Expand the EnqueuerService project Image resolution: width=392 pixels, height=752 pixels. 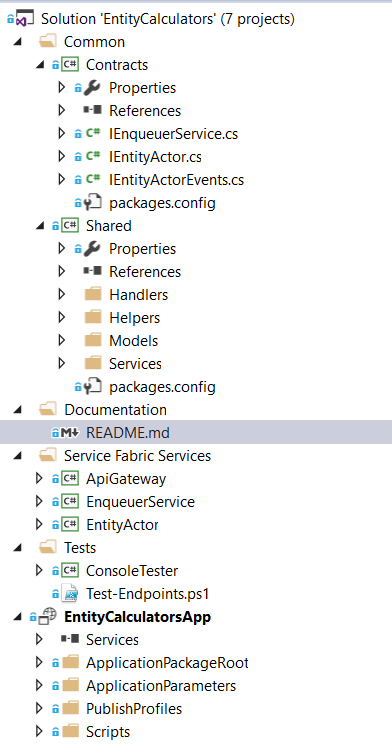[x=39, y=502]
